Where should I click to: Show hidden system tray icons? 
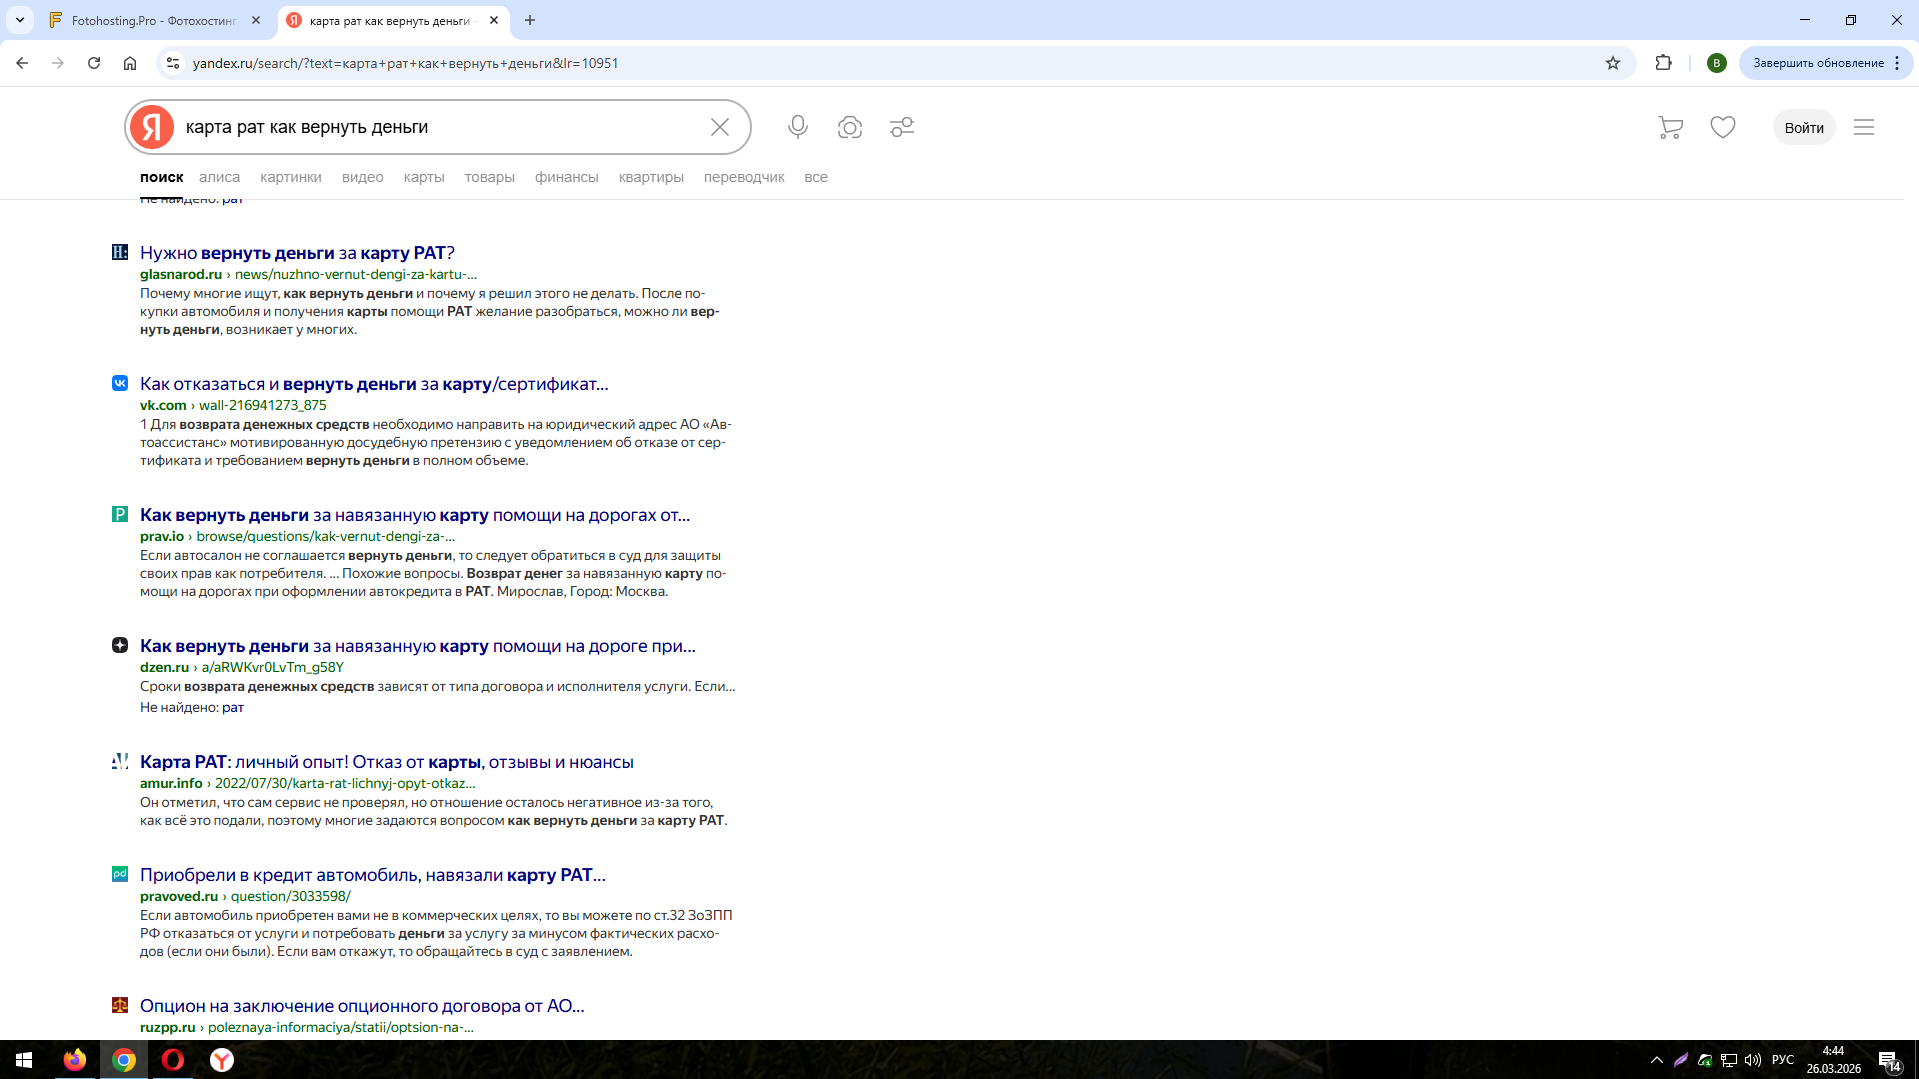click(x=1656, y=1060)
